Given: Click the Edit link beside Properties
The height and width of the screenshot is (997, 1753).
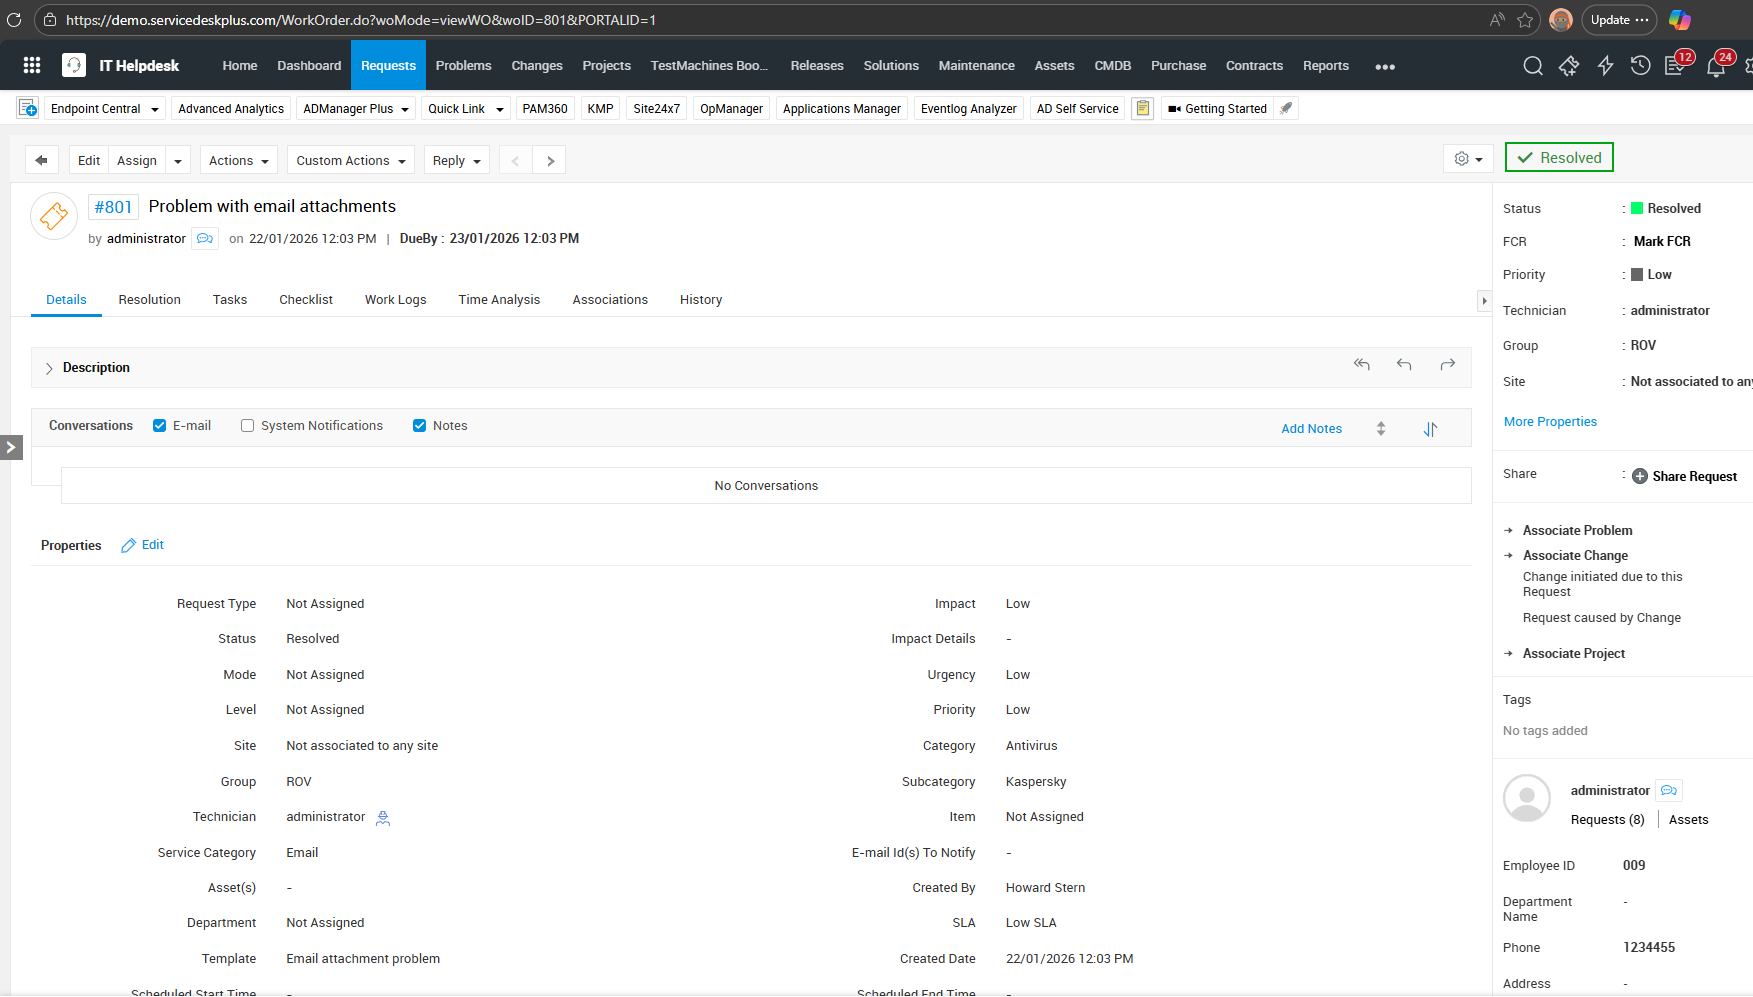Looking at the screenshot, I should 142,545.
